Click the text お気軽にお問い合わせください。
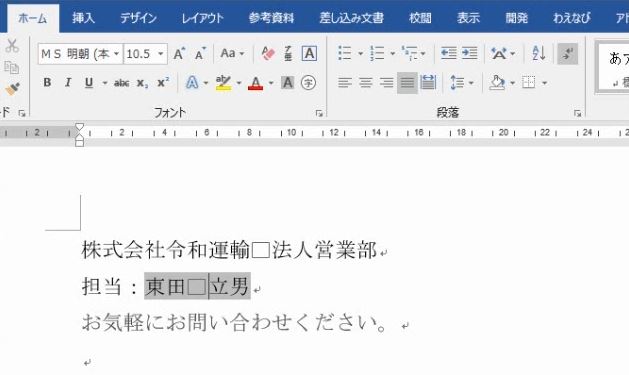This screenshot has height=375, width=629. [x=234, y=323]
